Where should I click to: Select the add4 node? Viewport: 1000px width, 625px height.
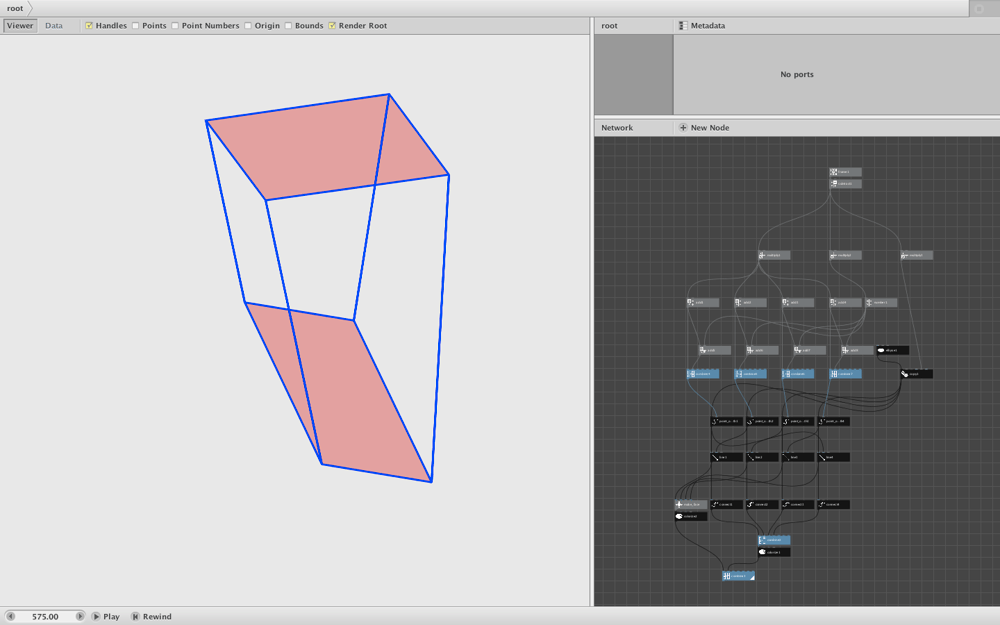pos(846,302)
